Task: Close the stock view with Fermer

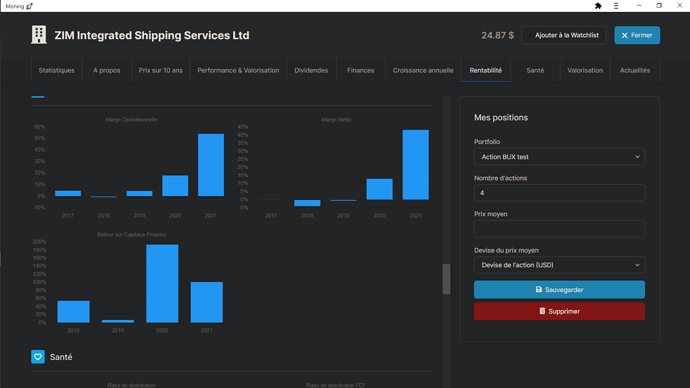Action: pyautogui.click(x=637, y=35)
